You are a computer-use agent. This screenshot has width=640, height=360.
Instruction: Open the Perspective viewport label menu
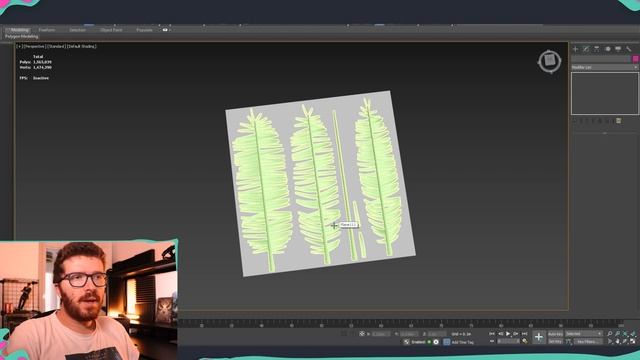(x=34, y=47)
